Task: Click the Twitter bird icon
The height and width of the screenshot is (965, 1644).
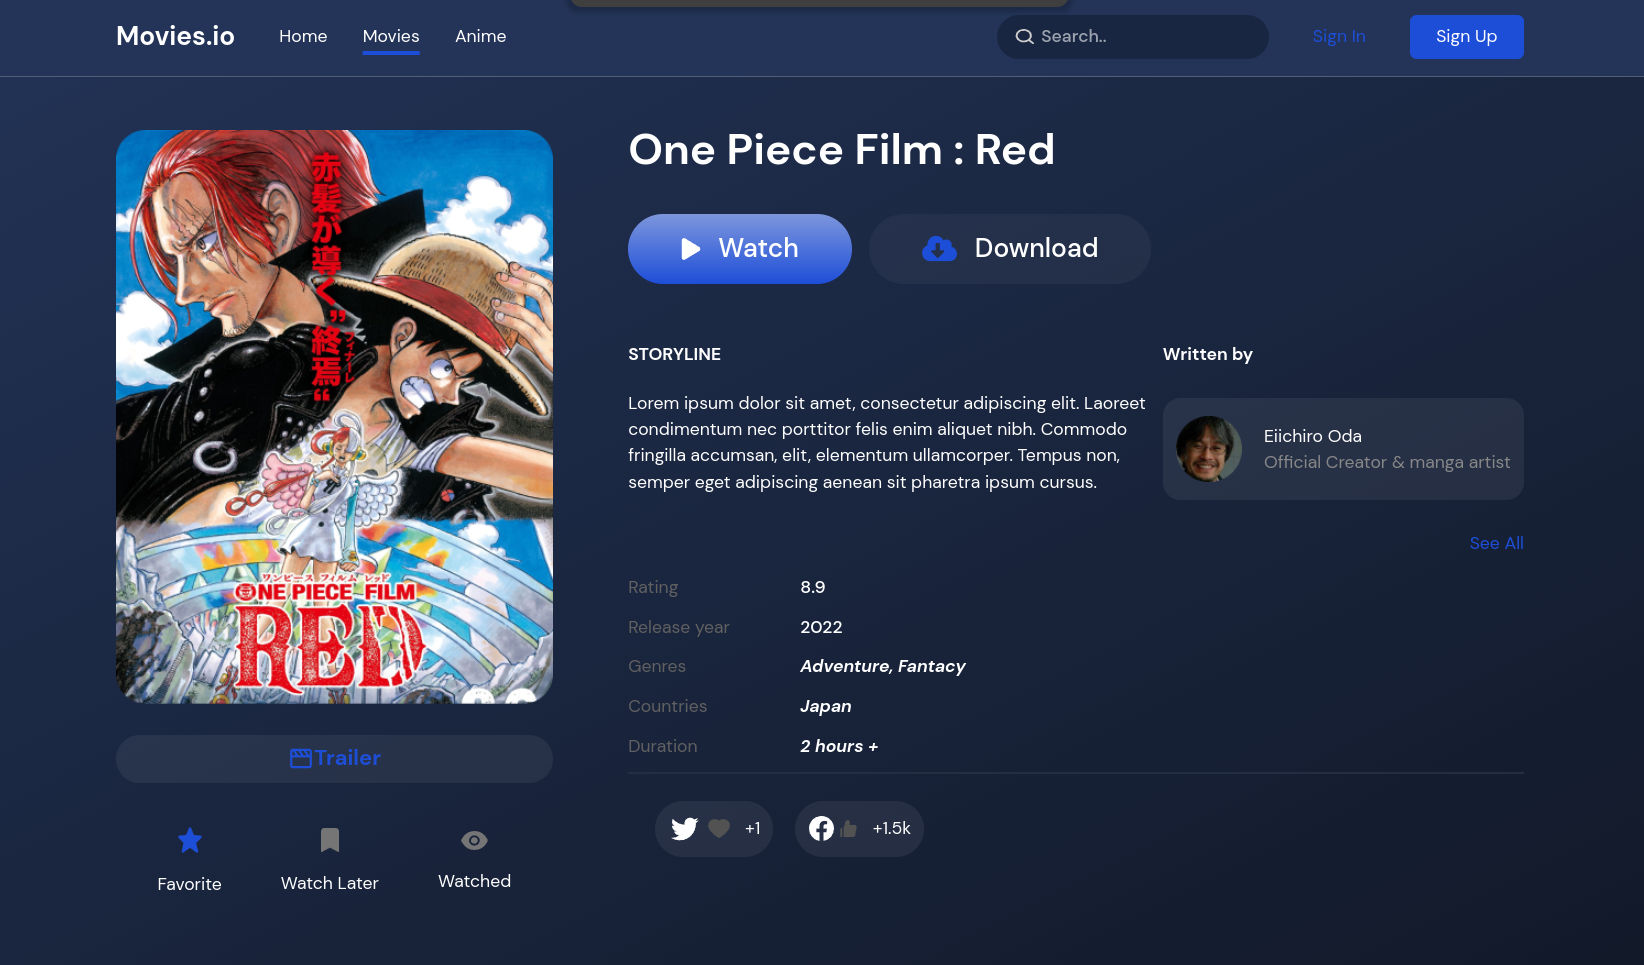Action: (x=685, y=829)
